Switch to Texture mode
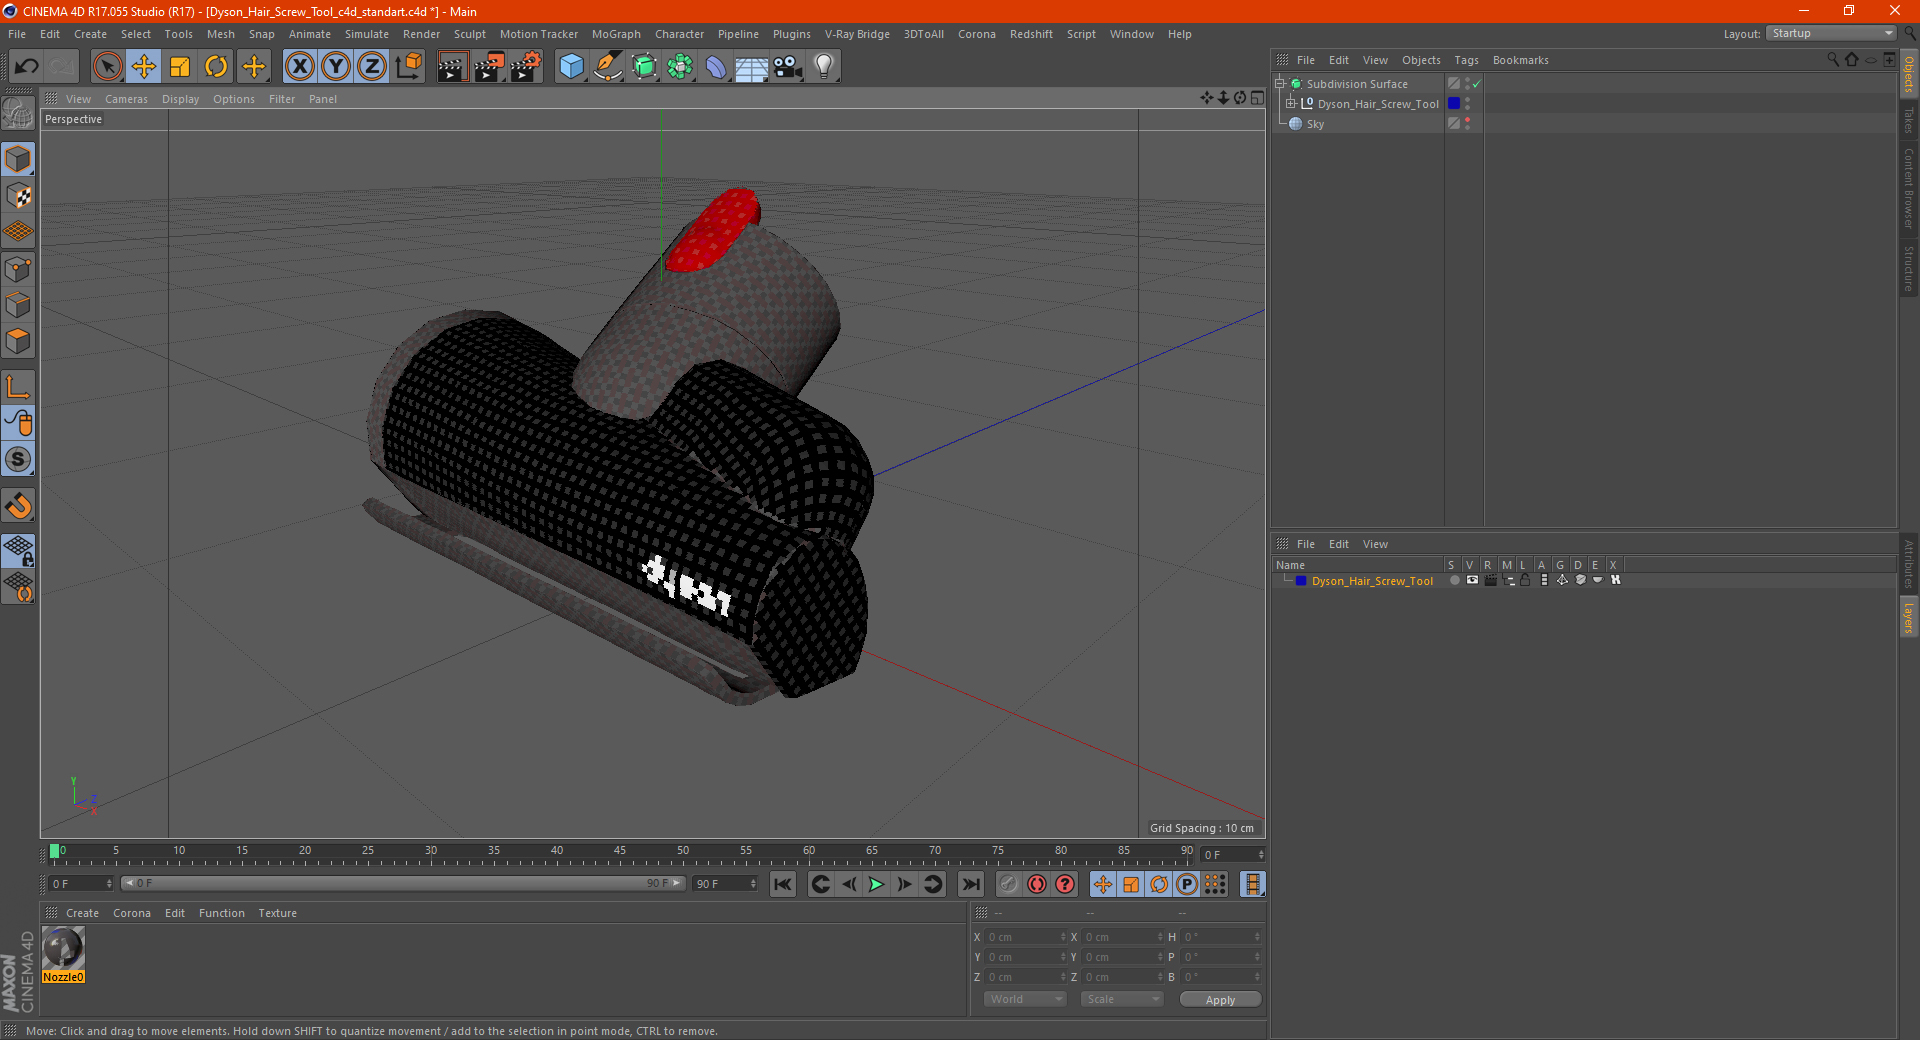1920x1040 pixels. tap(18, 196)
